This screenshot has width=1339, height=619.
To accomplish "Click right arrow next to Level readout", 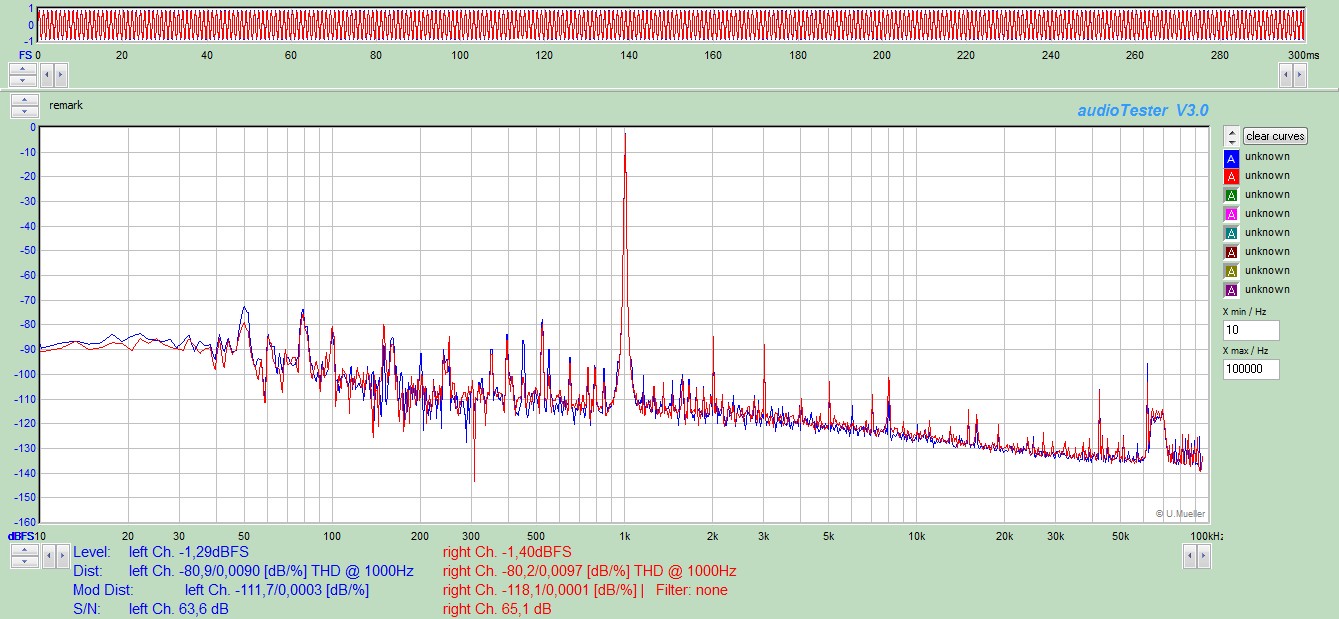I will click(x=60, y=557).
